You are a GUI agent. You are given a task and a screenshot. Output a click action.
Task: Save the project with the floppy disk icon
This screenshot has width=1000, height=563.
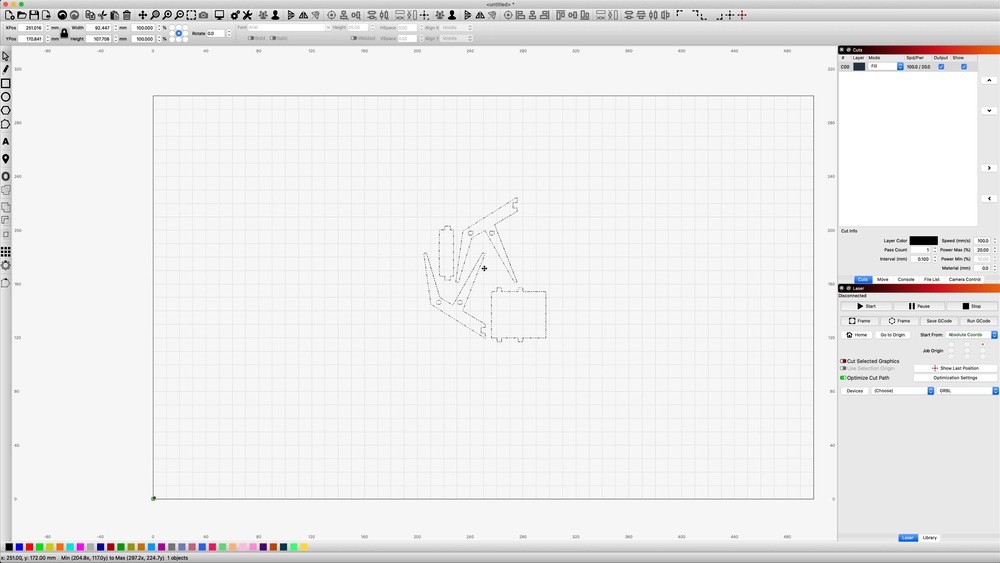[34, 15]
